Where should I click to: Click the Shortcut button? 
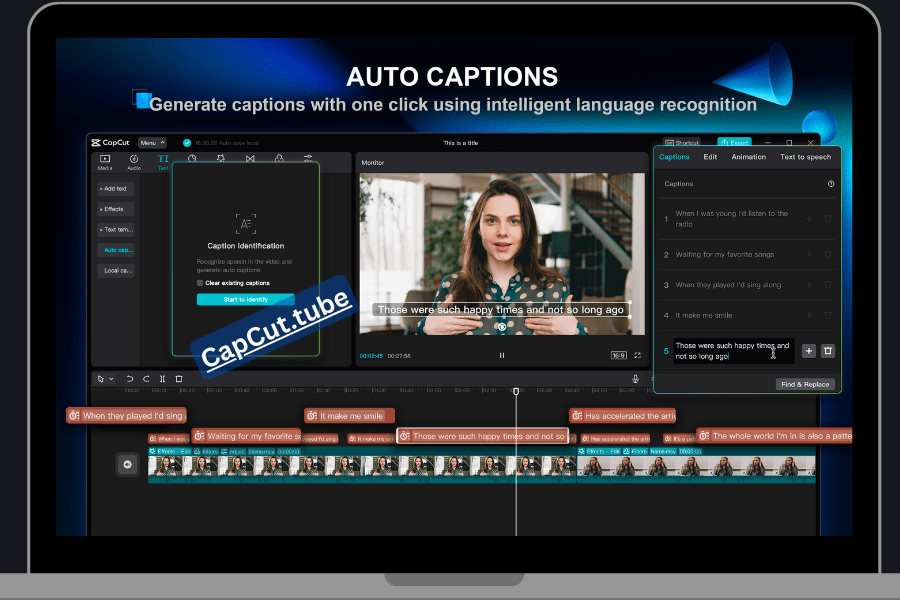tap(682, 142)
